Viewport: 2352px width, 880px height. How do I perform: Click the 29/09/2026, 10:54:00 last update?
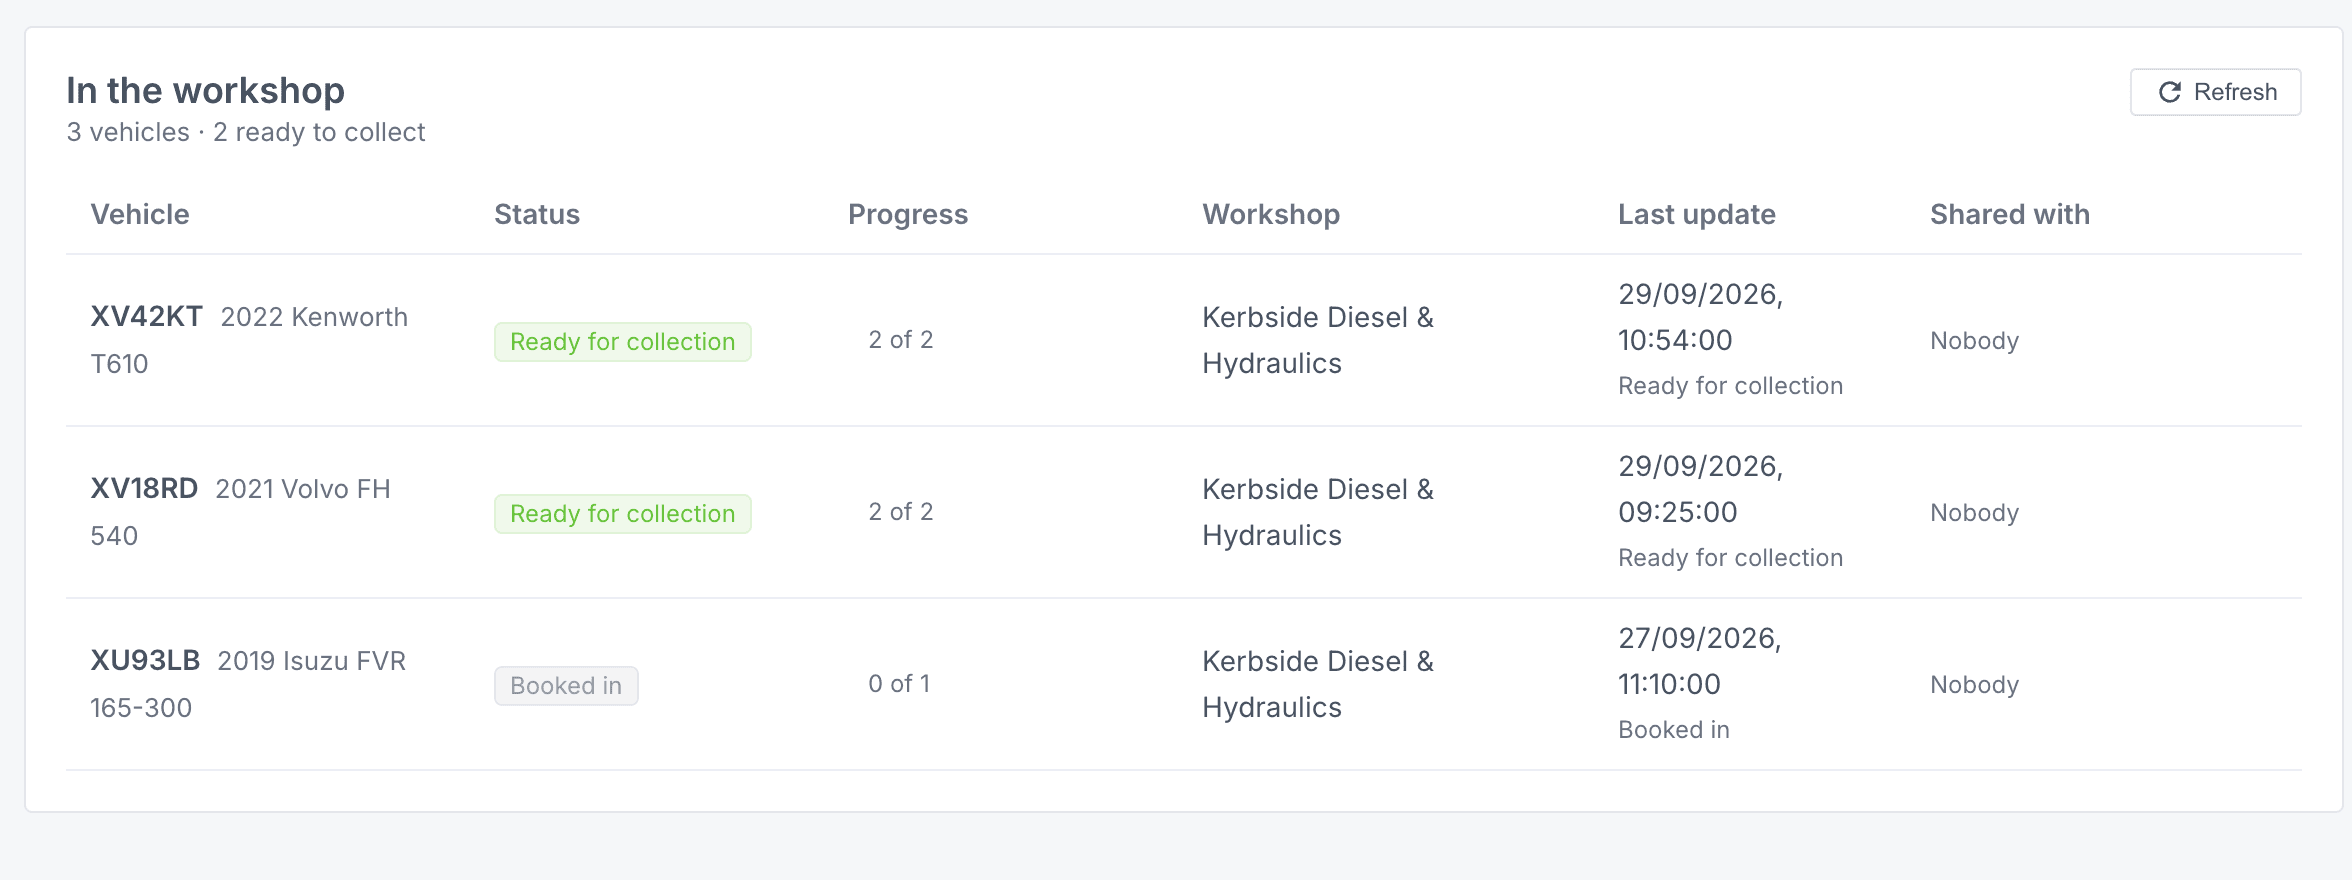point(1700,317)
